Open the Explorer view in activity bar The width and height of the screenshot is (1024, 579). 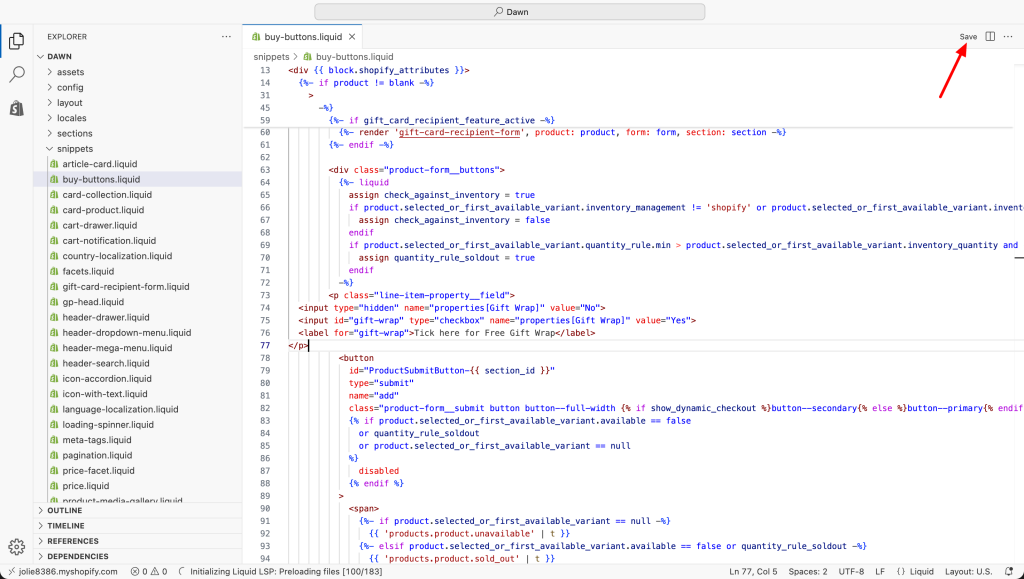point(17,41)
